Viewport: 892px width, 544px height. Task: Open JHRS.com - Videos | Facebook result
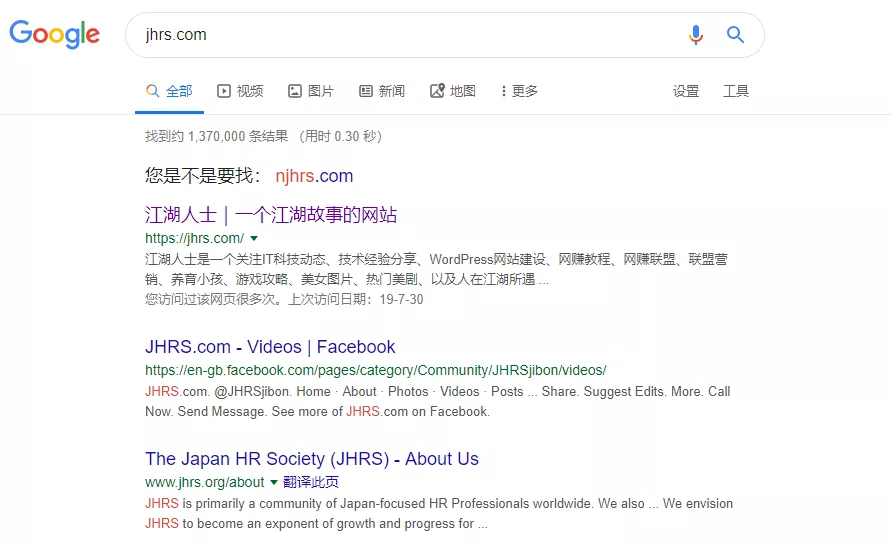coord(270,347)
